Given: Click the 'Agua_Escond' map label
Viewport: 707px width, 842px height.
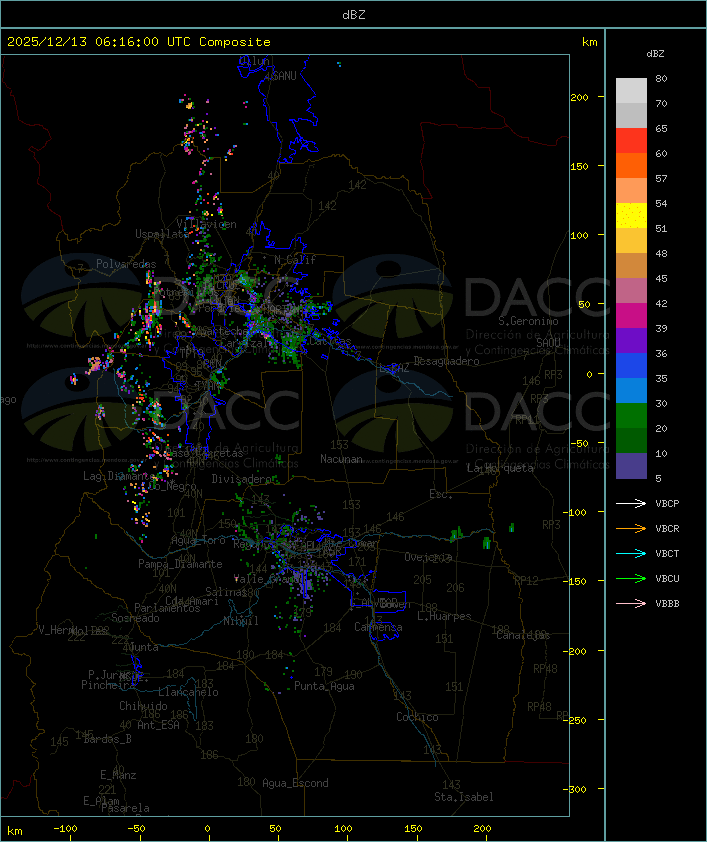Looking at the screenshot, I should tap(295, 783).
